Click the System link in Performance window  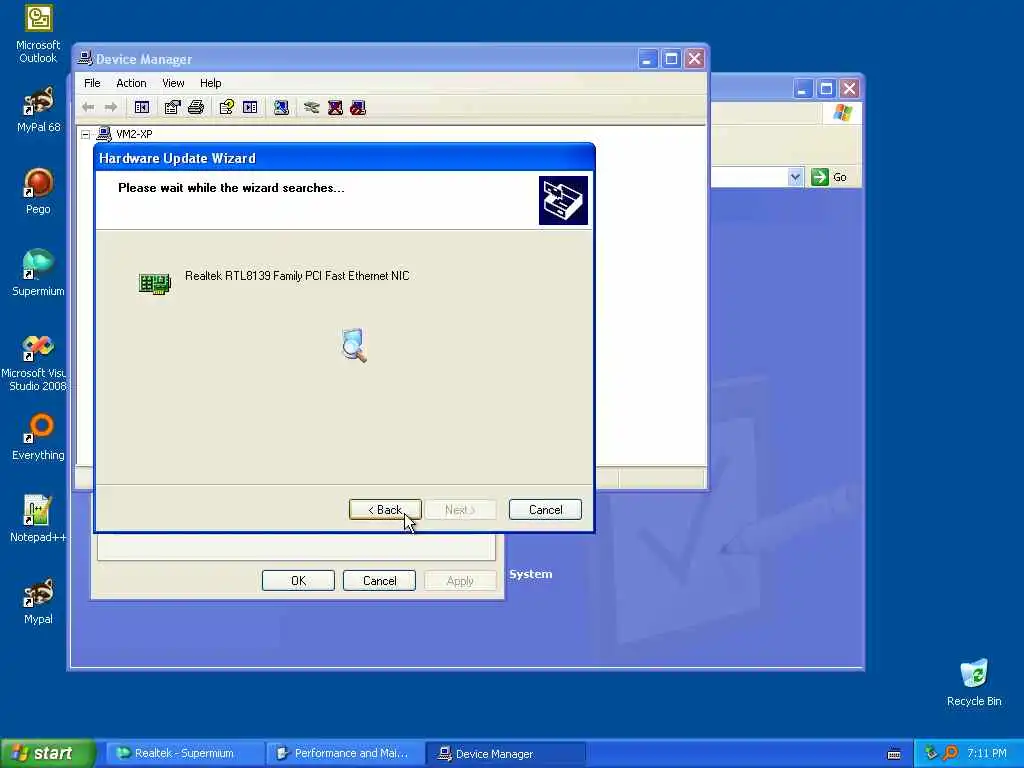click(x=531, y=574)
